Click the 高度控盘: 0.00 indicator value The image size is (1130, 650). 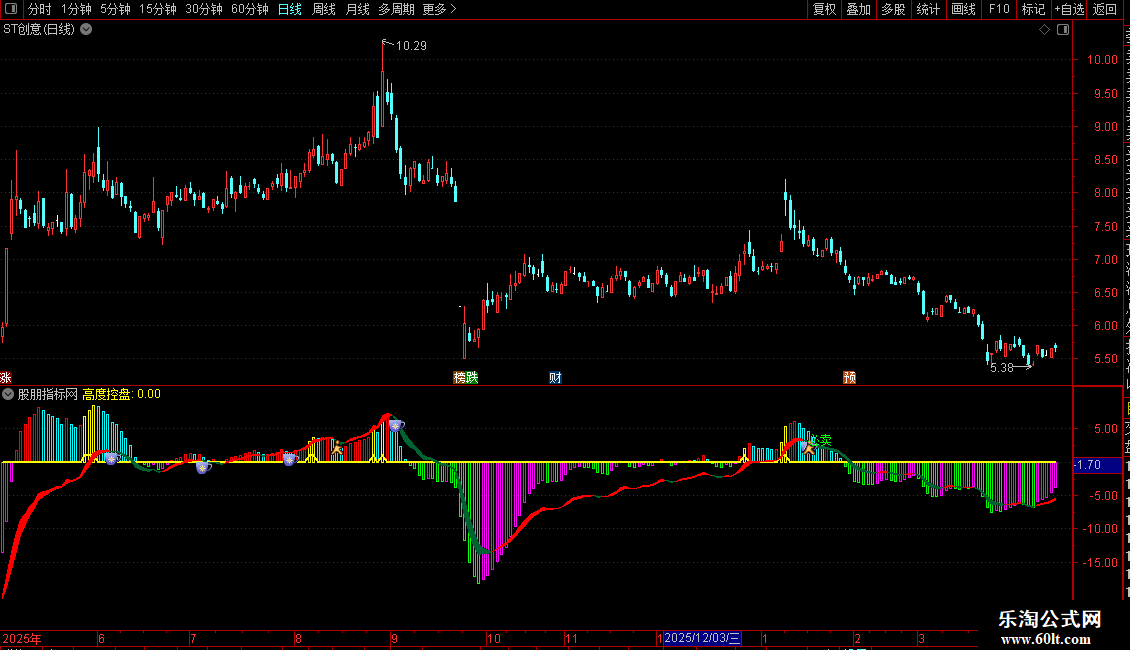[121, 394]
